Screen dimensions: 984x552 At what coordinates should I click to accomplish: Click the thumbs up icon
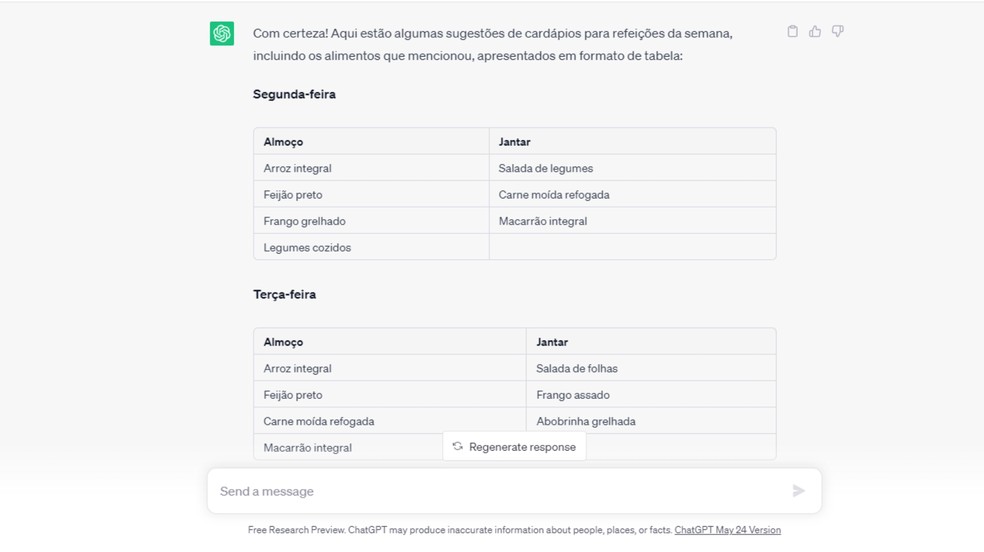coord(815,32)
